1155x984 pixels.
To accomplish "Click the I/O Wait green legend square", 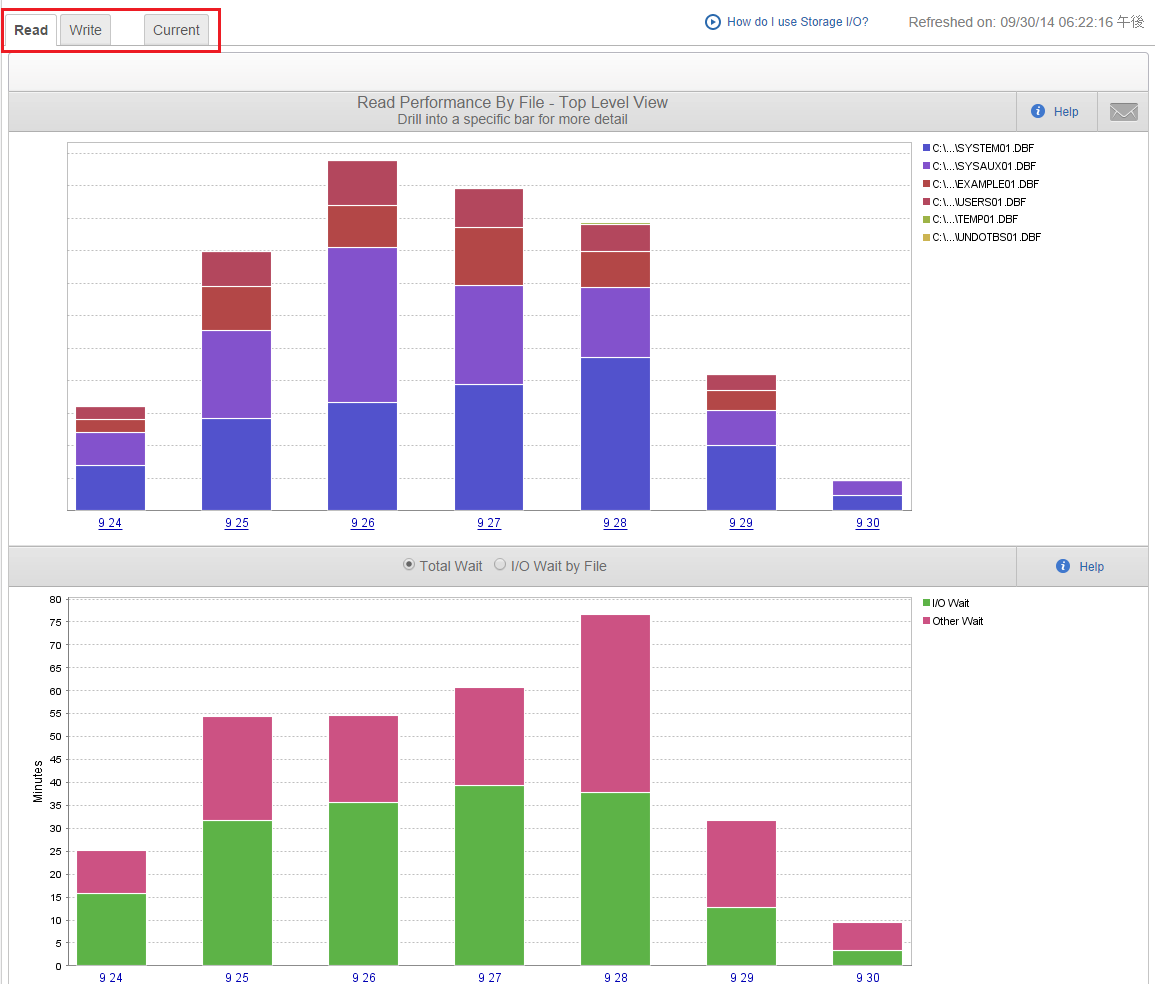I will pyautogui.click(x=926, y=603).
